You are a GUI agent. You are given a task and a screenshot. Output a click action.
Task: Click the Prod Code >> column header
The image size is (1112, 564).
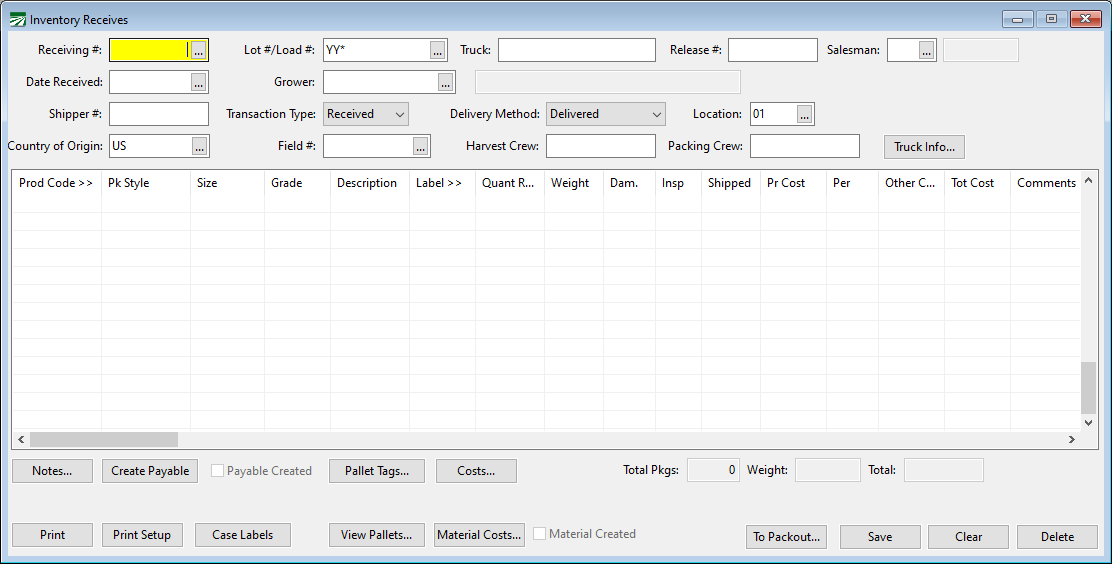(x=56, y=183)
